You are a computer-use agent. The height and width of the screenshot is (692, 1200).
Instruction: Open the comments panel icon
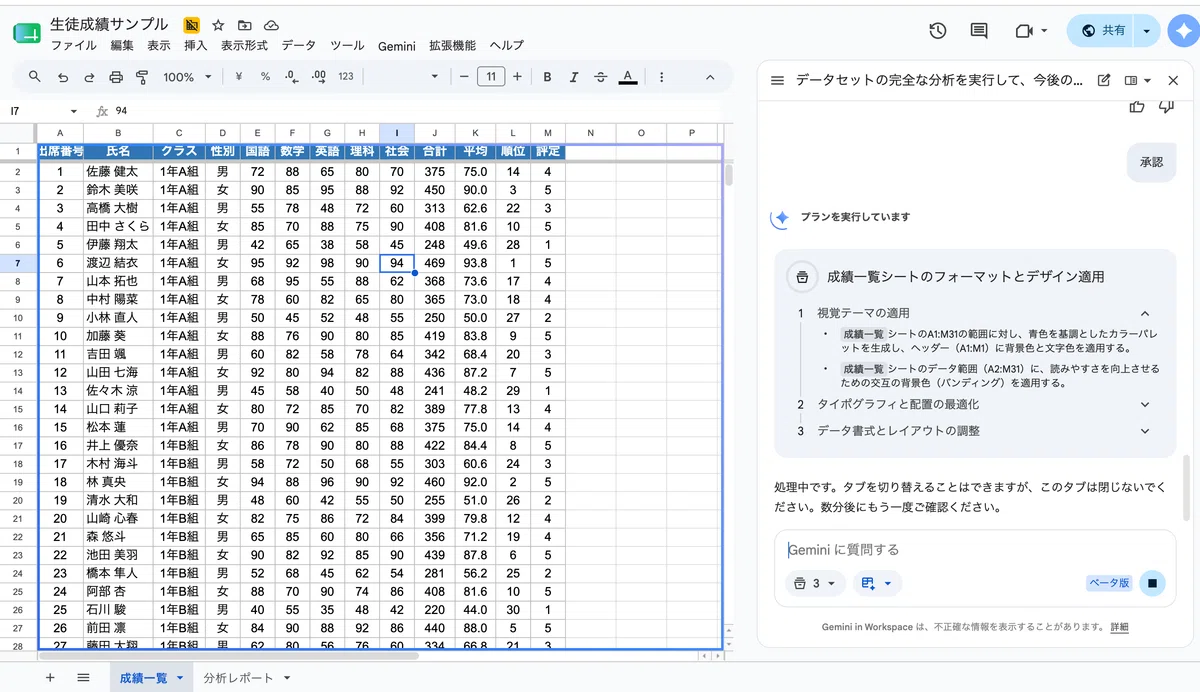tap(979, 31)
